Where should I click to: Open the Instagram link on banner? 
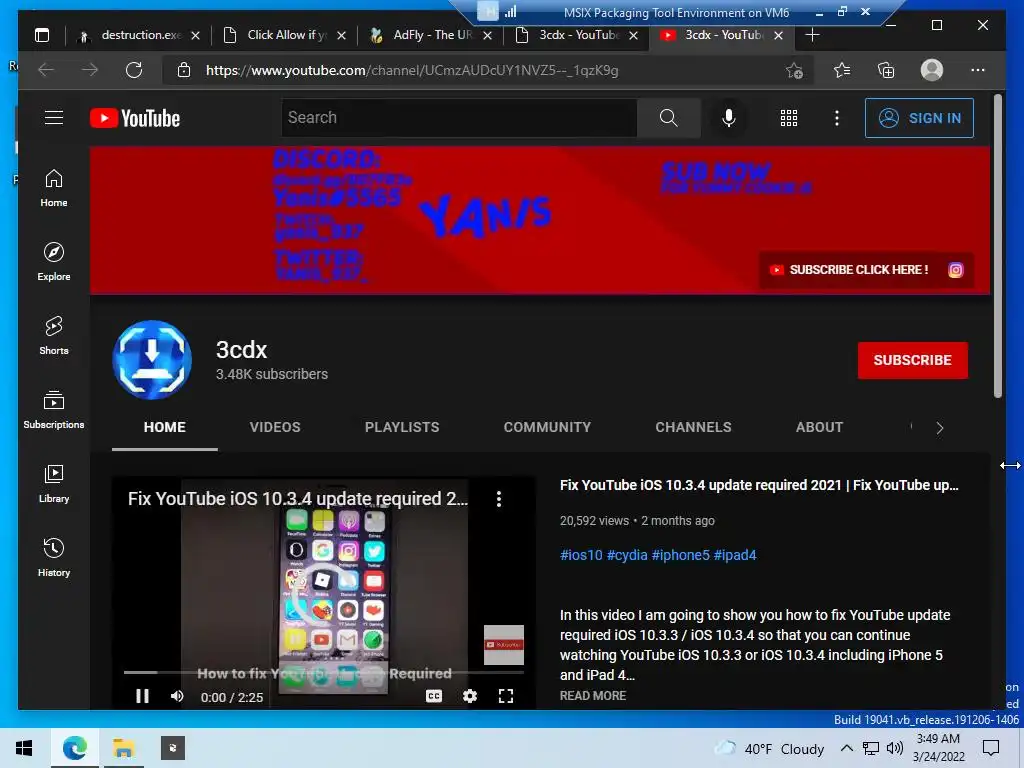(x=955, y=270)
